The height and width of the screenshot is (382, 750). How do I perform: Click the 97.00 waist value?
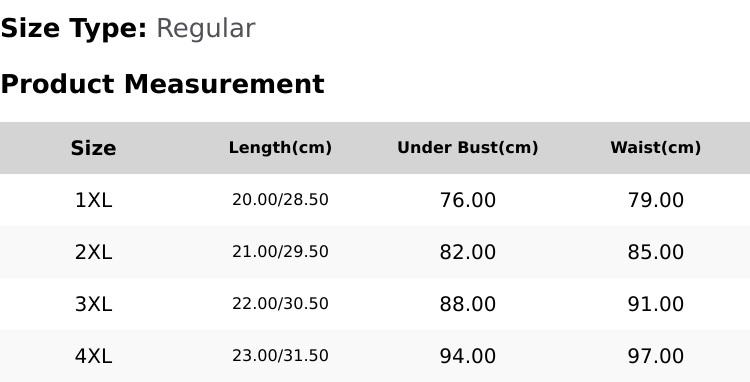coord(656,356)
